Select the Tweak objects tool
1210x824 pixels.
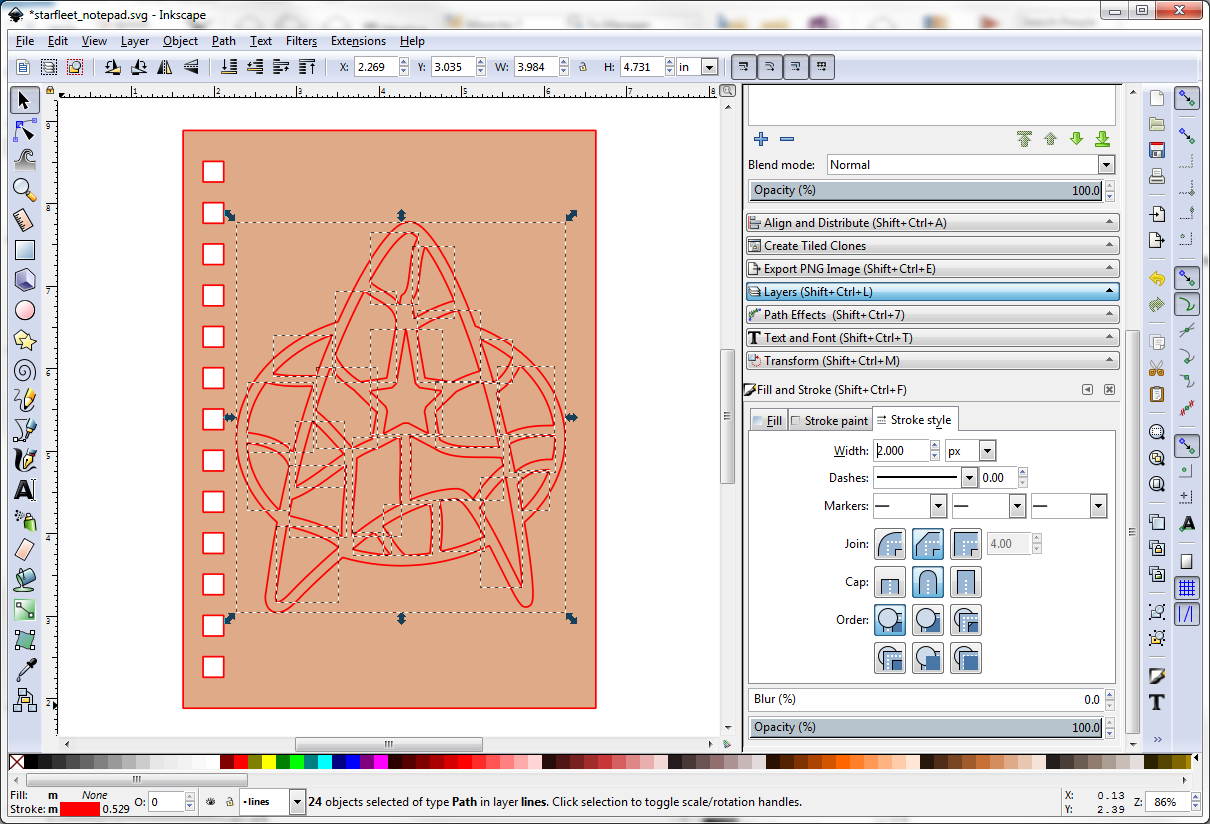(25, 159)
